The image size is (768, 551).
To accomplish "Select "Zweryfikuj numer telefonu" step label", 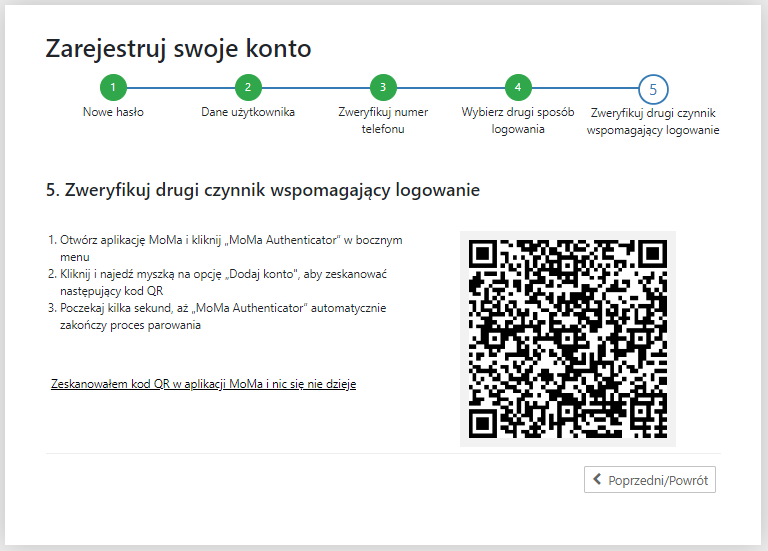I will pos(383,121).
